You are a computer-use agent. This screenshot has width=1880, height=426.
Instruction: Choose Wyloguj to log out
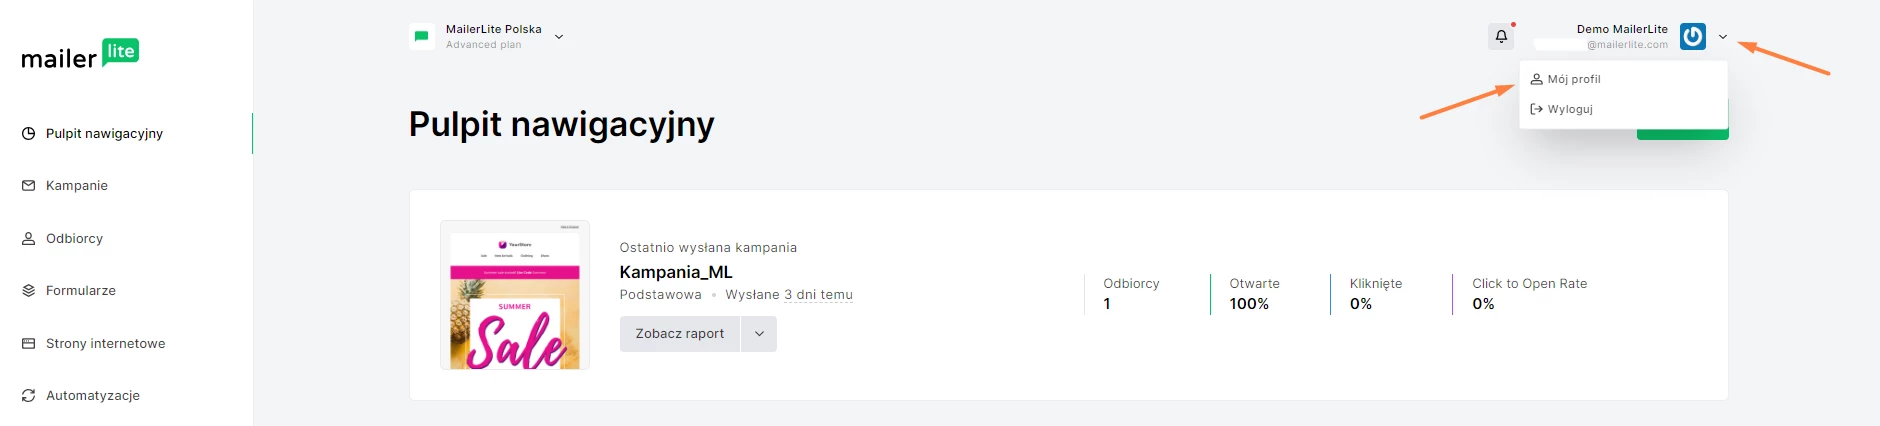pos(1570,109)
